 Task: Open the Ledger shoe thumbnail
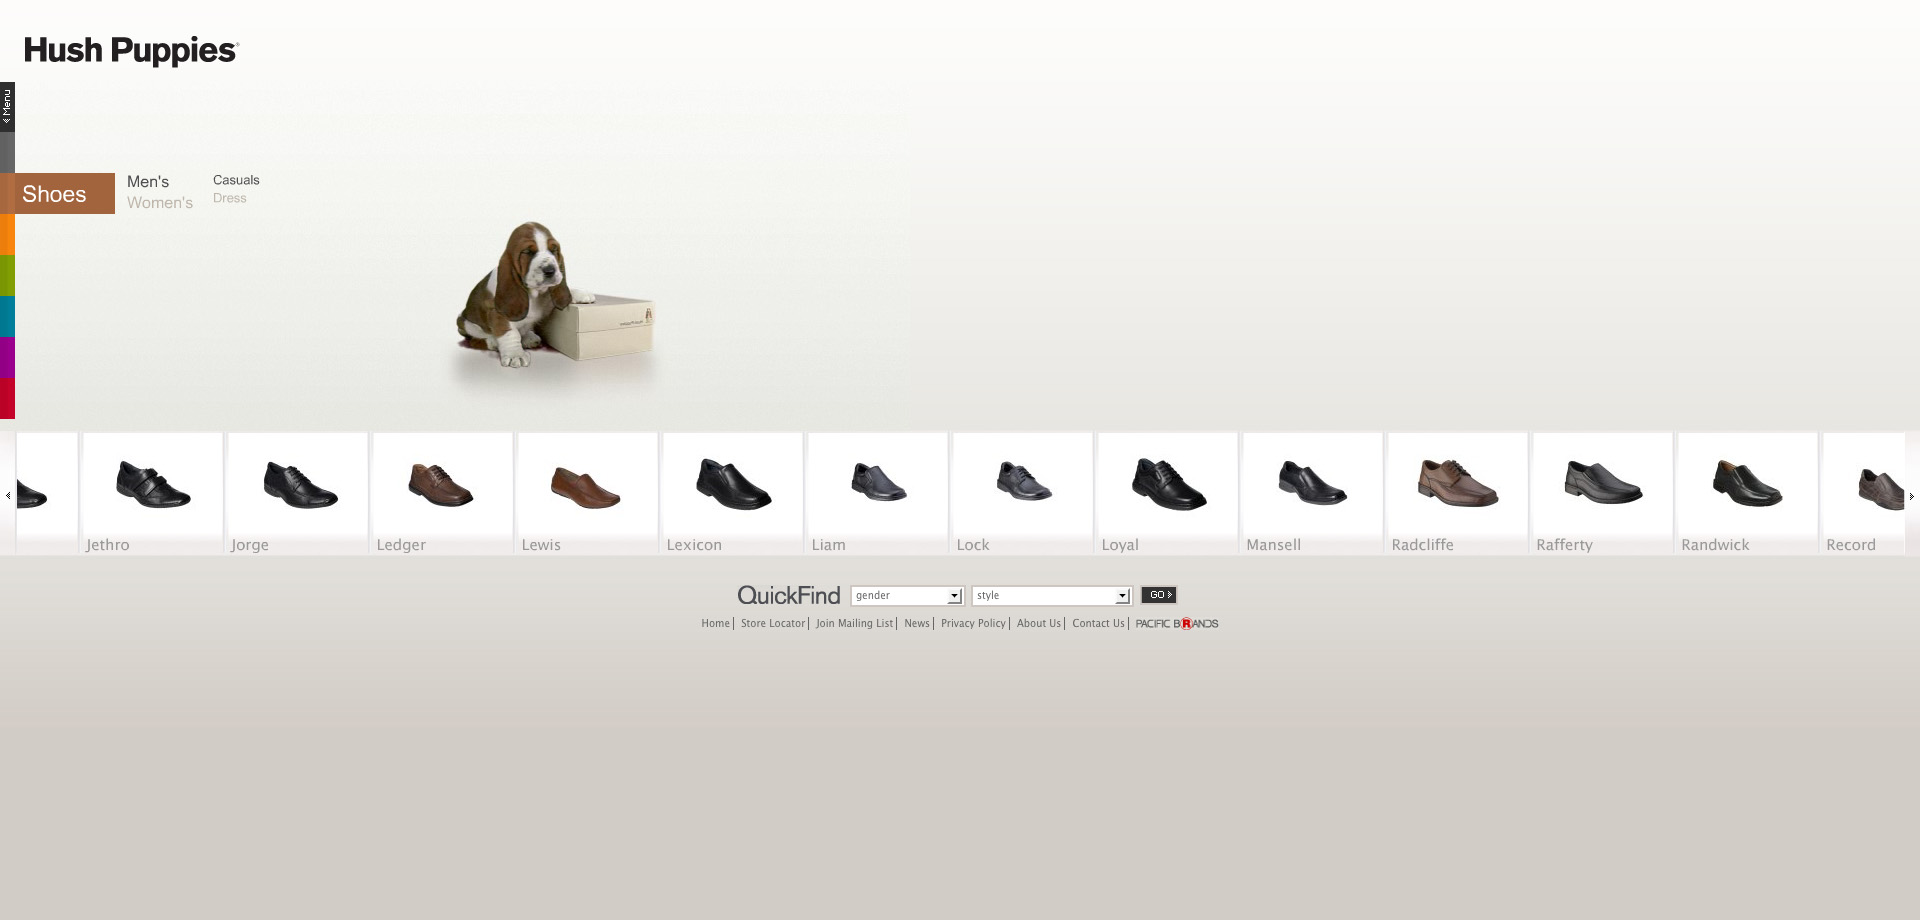[443, 493]
